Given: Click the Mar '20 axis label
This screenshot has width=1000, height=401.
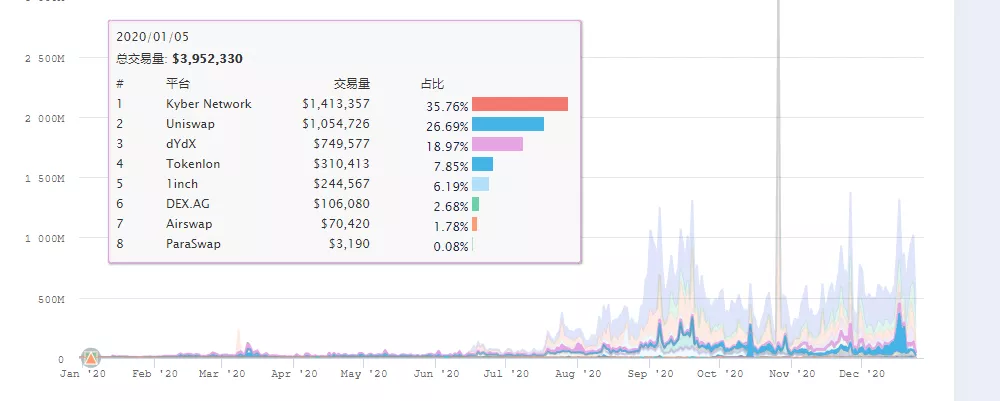Looking at the screenshot, I should click(x=222, y=373).
